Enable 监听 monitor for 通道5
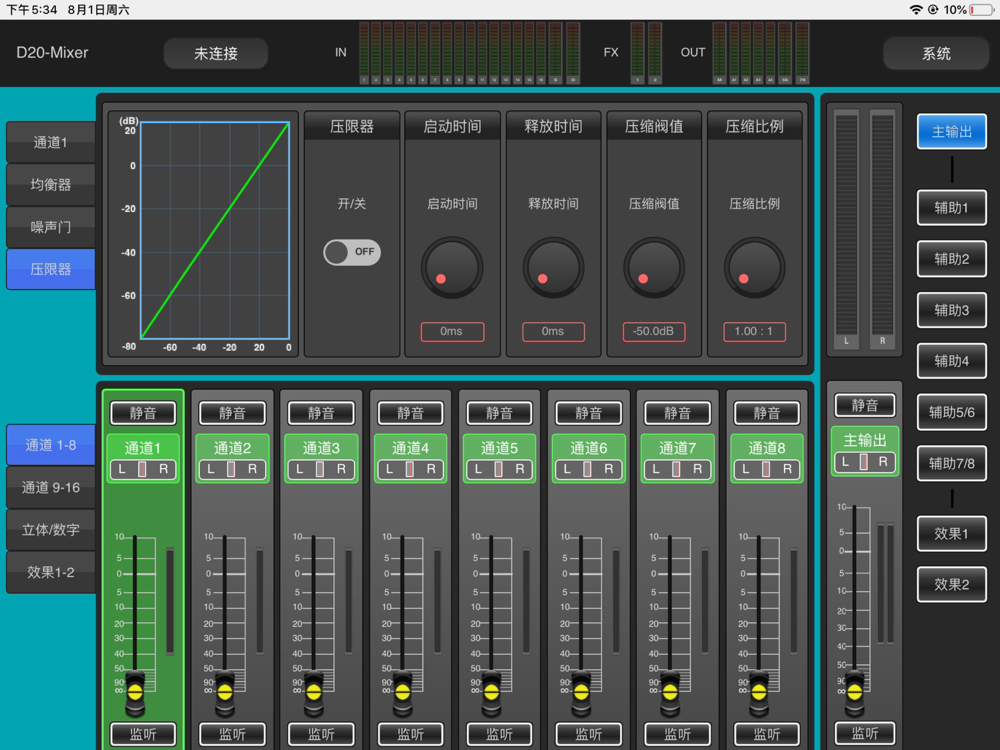 pos(499,734)
